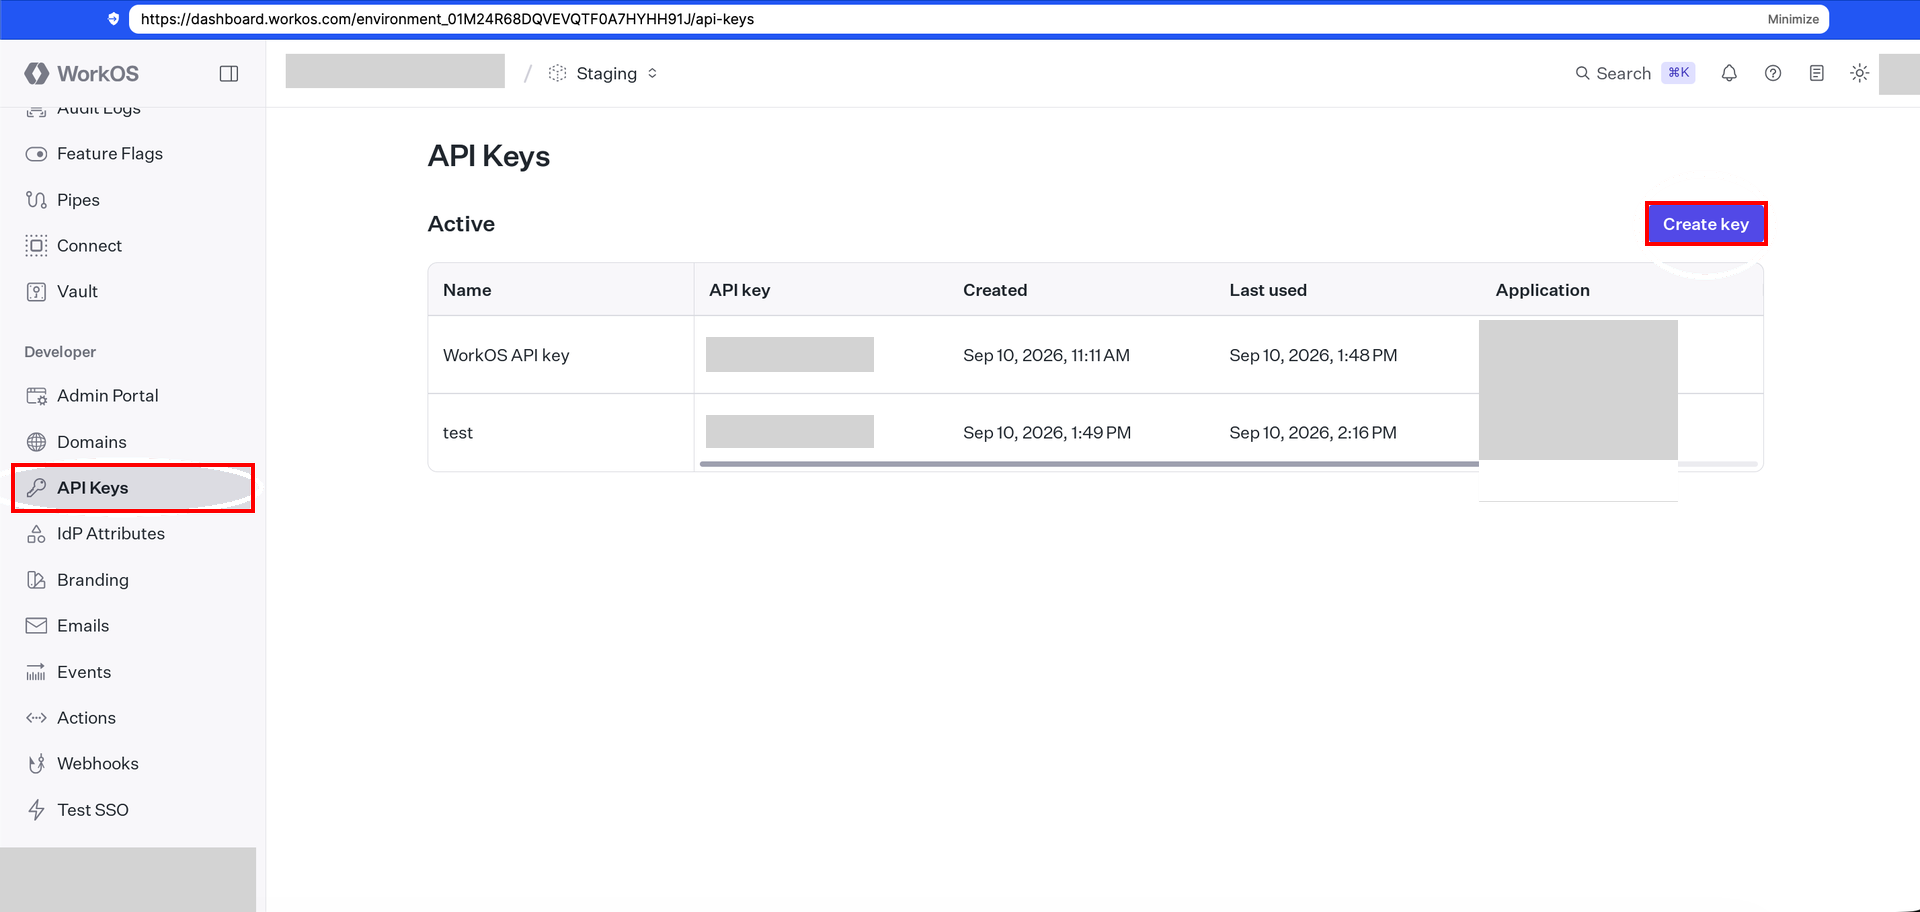The image size is (1920, 912).
Task: Click the IdP Attributes icon
Action: click(x=36, y=534)
